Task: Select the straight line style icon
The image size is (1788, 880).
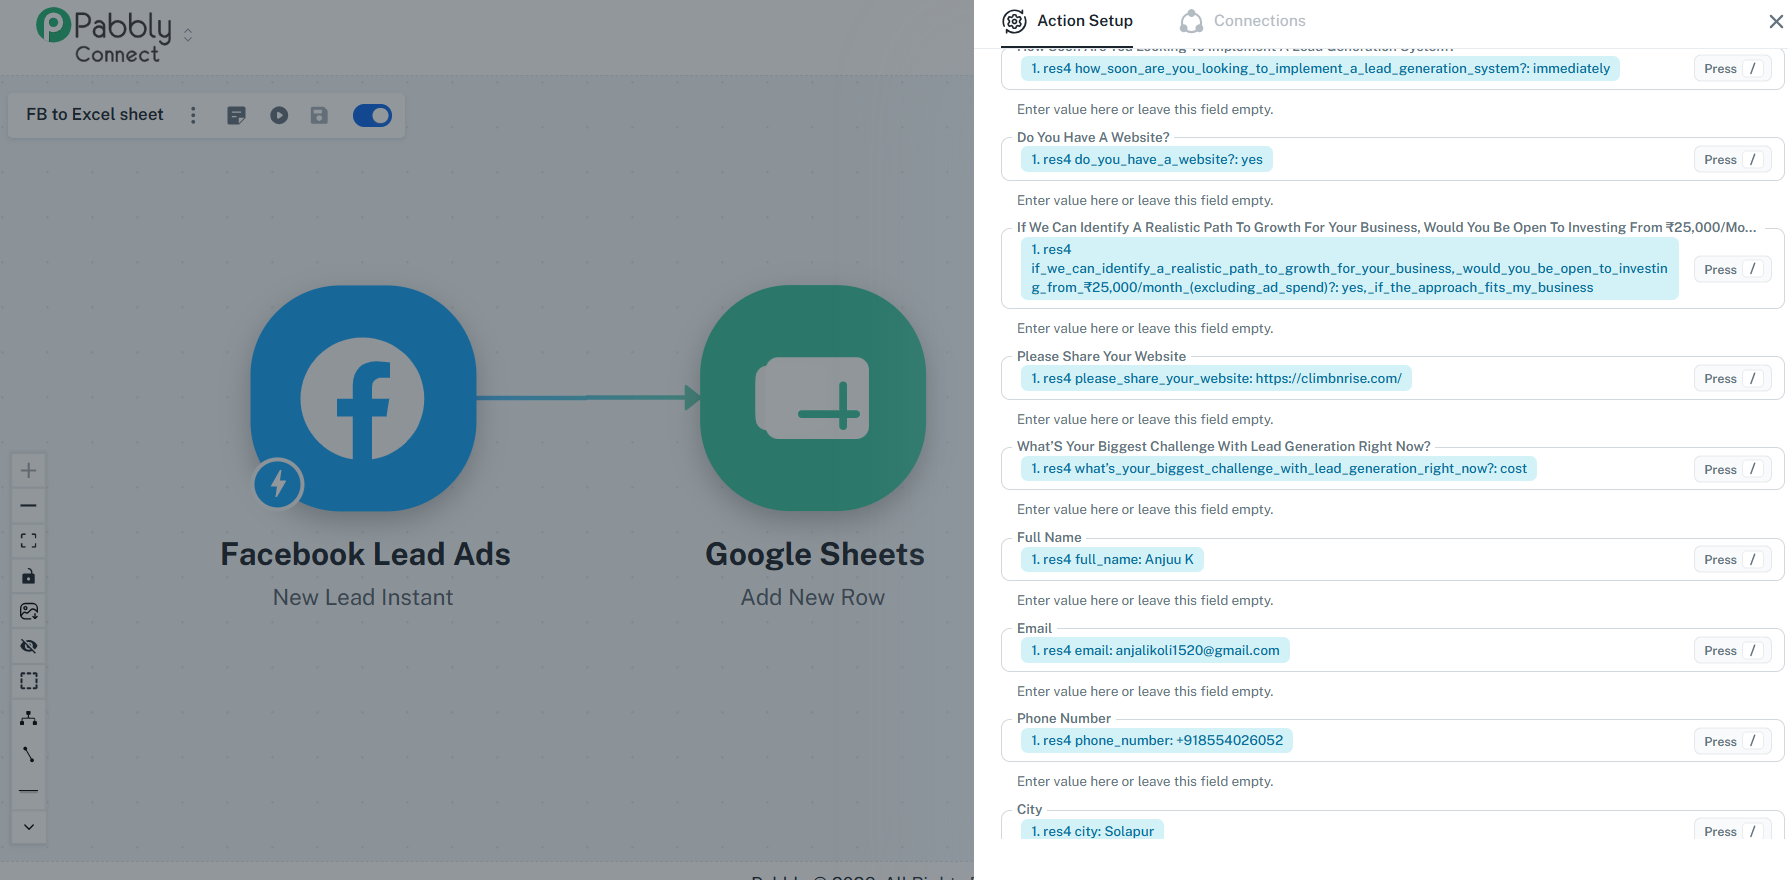Action: point(29,791)
